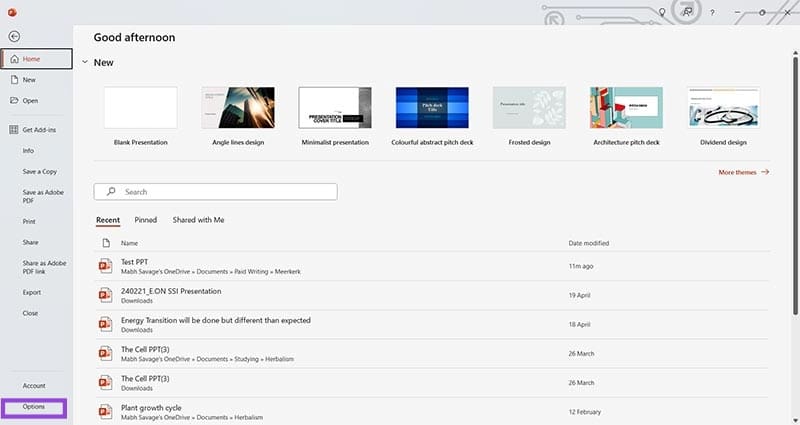The height and width of the screenshot is (425, 800).
Task: Sort by Date modified column
Action: [588, 243]
